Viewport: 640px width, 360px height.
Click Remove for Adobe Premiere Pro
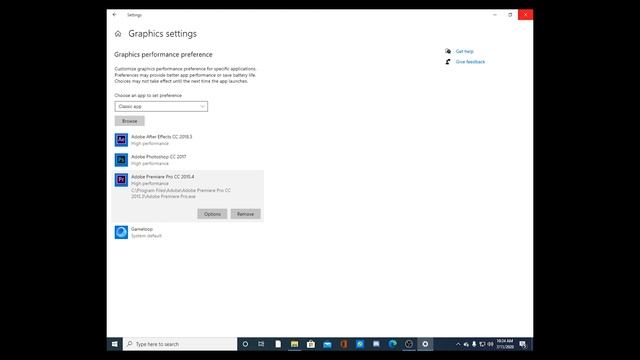coord(245,214)
